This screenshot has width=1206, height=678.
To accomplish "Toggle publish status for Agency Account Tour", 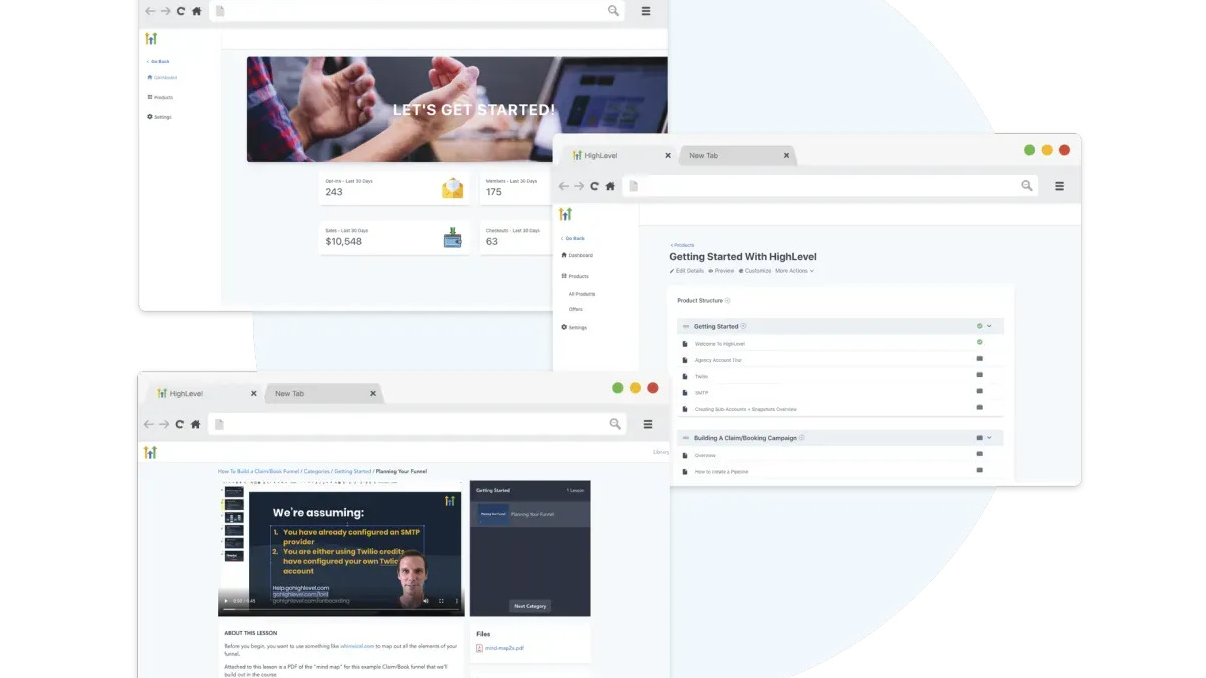I will click(x=979, y=358).
